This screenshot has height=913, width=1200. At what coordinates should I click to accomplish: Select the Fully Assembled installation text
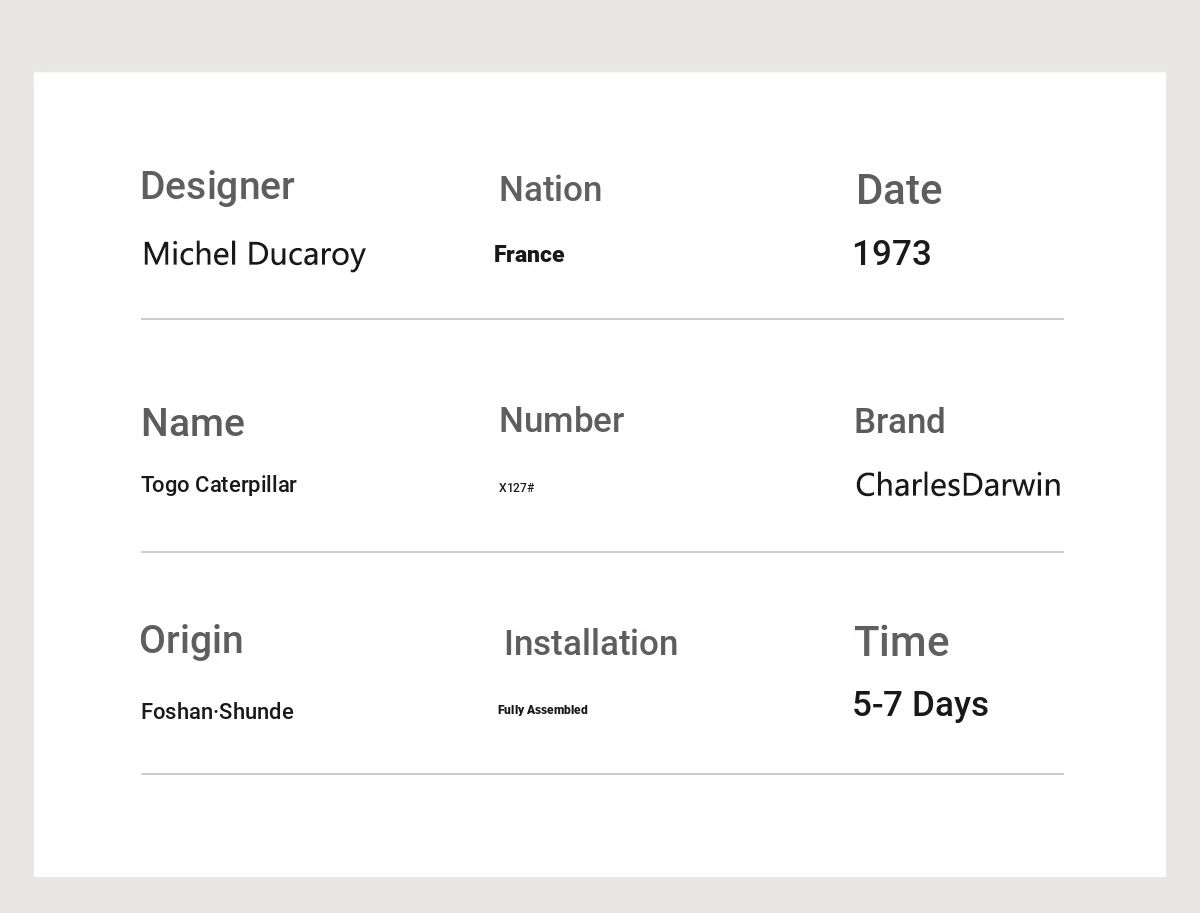[x=543, y=710]
